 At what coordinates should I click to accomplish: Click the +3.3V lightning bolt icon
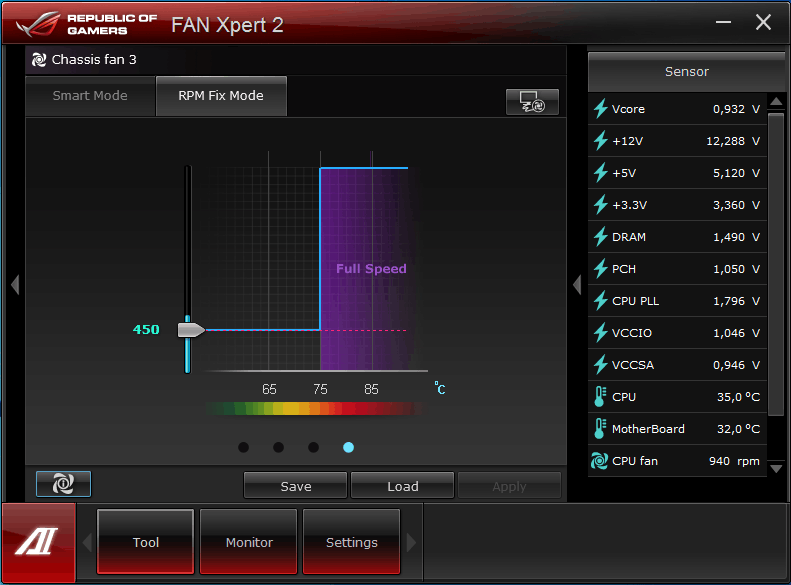(600, 205)
